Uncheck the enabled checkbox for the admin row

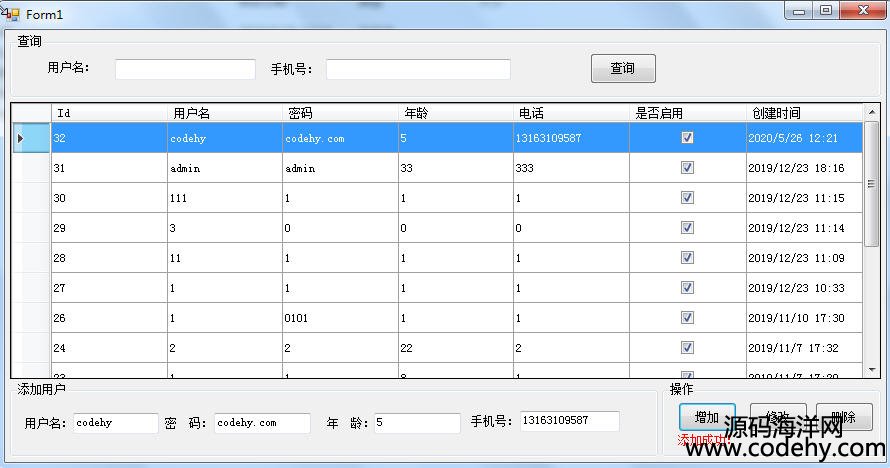pos(687,168)
